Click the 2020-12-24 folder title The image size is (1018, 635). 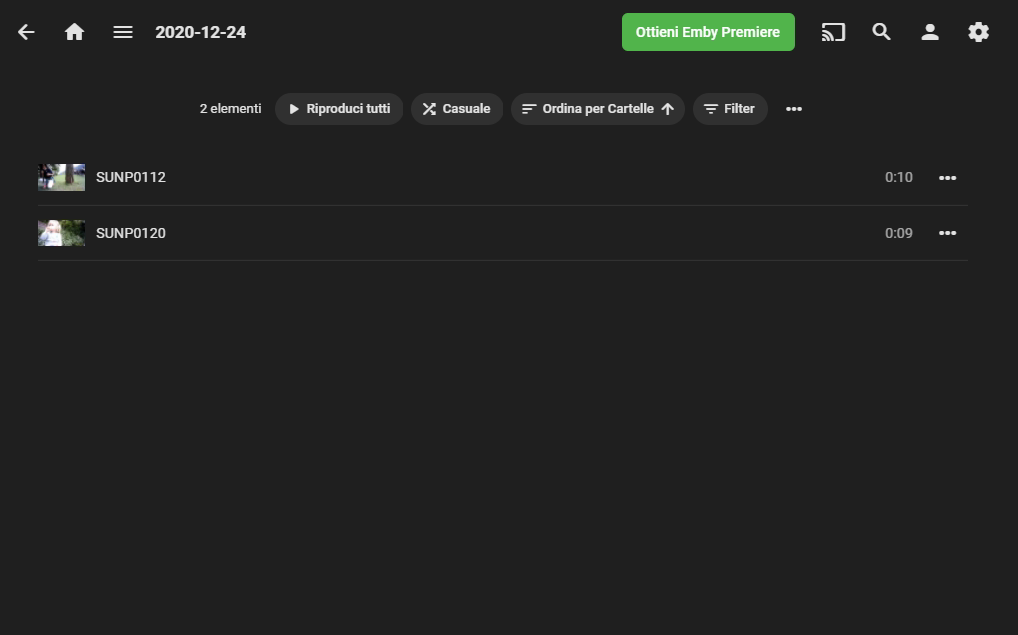click(200, 32)
